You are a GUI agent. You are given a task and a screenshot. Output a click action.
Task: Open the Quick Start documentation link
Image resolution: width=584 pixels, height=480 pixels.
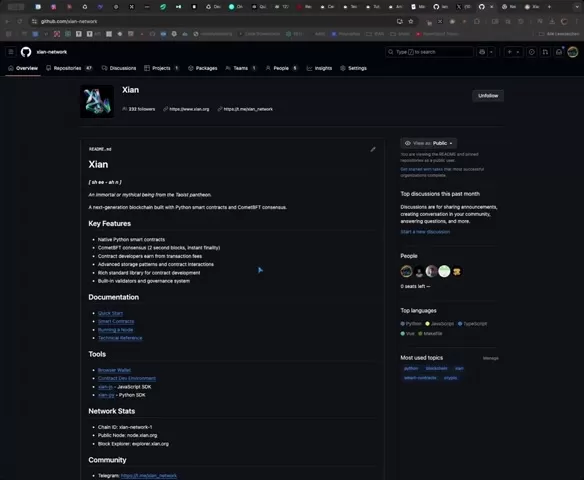click(110, 313)
